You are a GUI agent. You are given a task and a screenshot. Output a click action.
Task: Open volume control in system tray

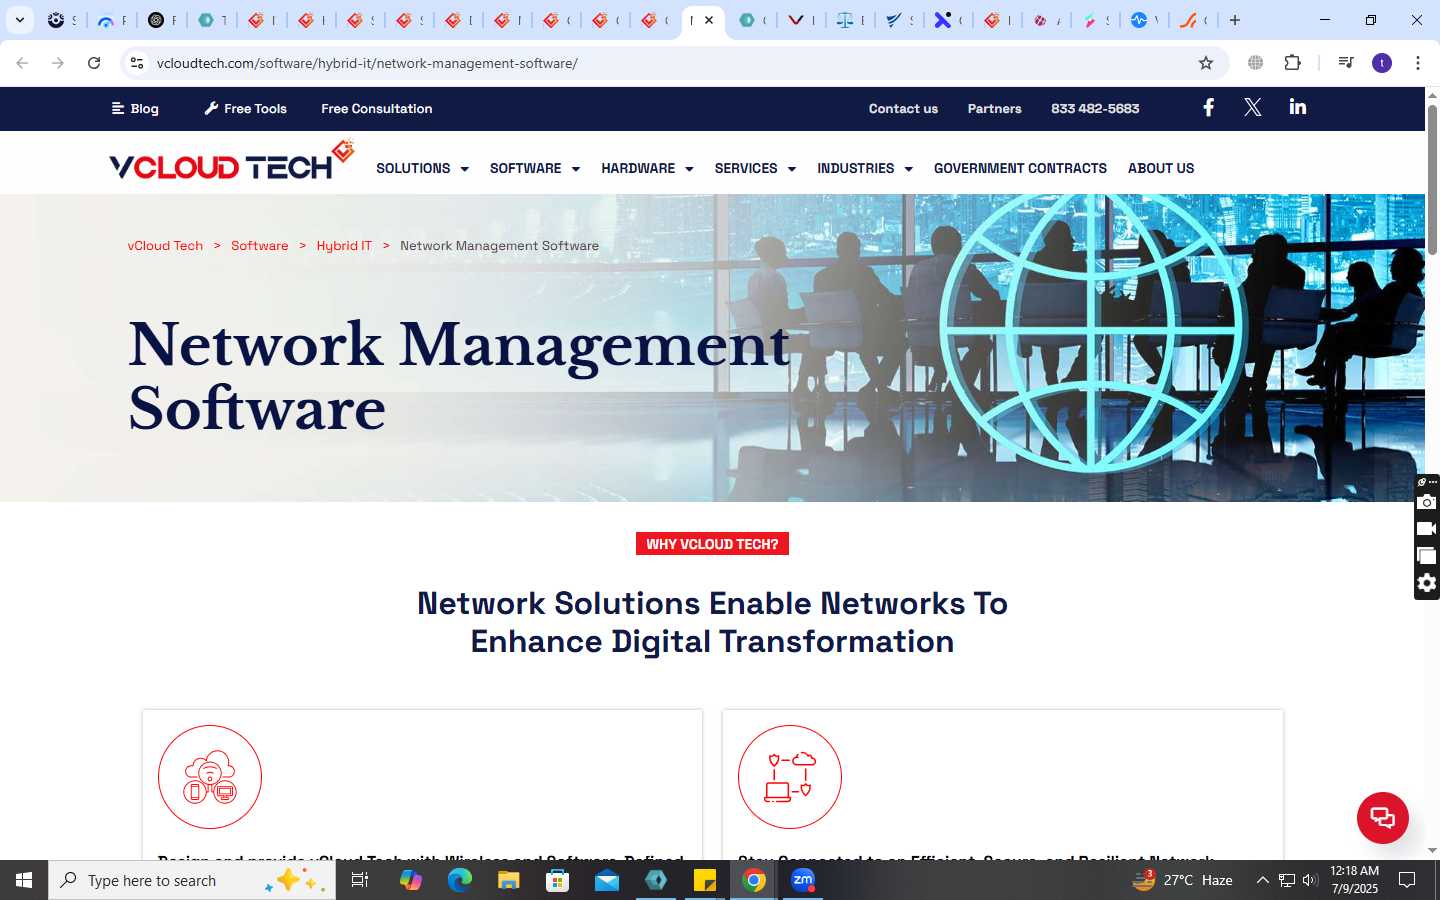1310,880
